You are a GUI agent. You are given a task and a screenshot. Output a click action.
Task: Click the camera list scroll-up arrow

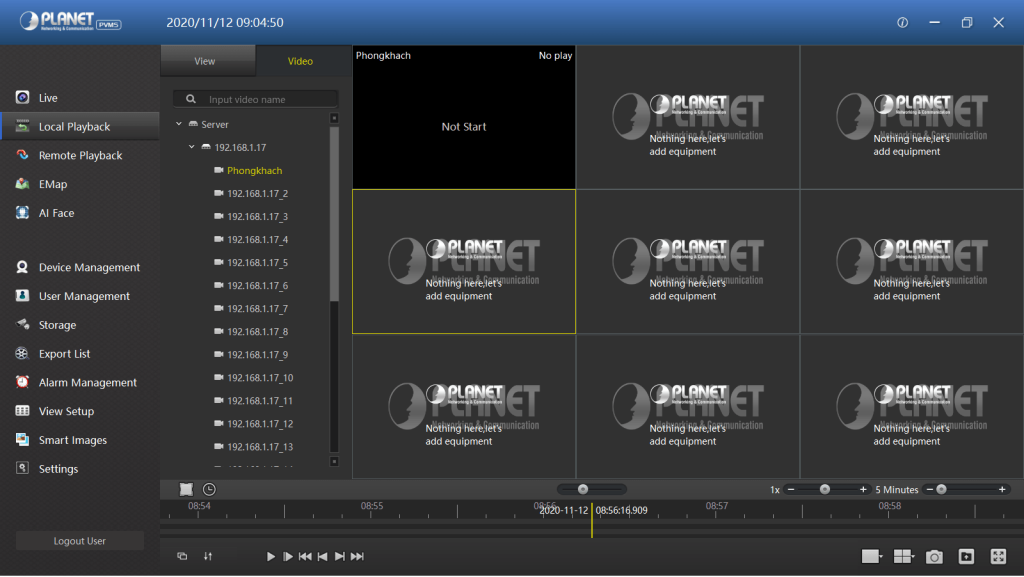(334, 118)
